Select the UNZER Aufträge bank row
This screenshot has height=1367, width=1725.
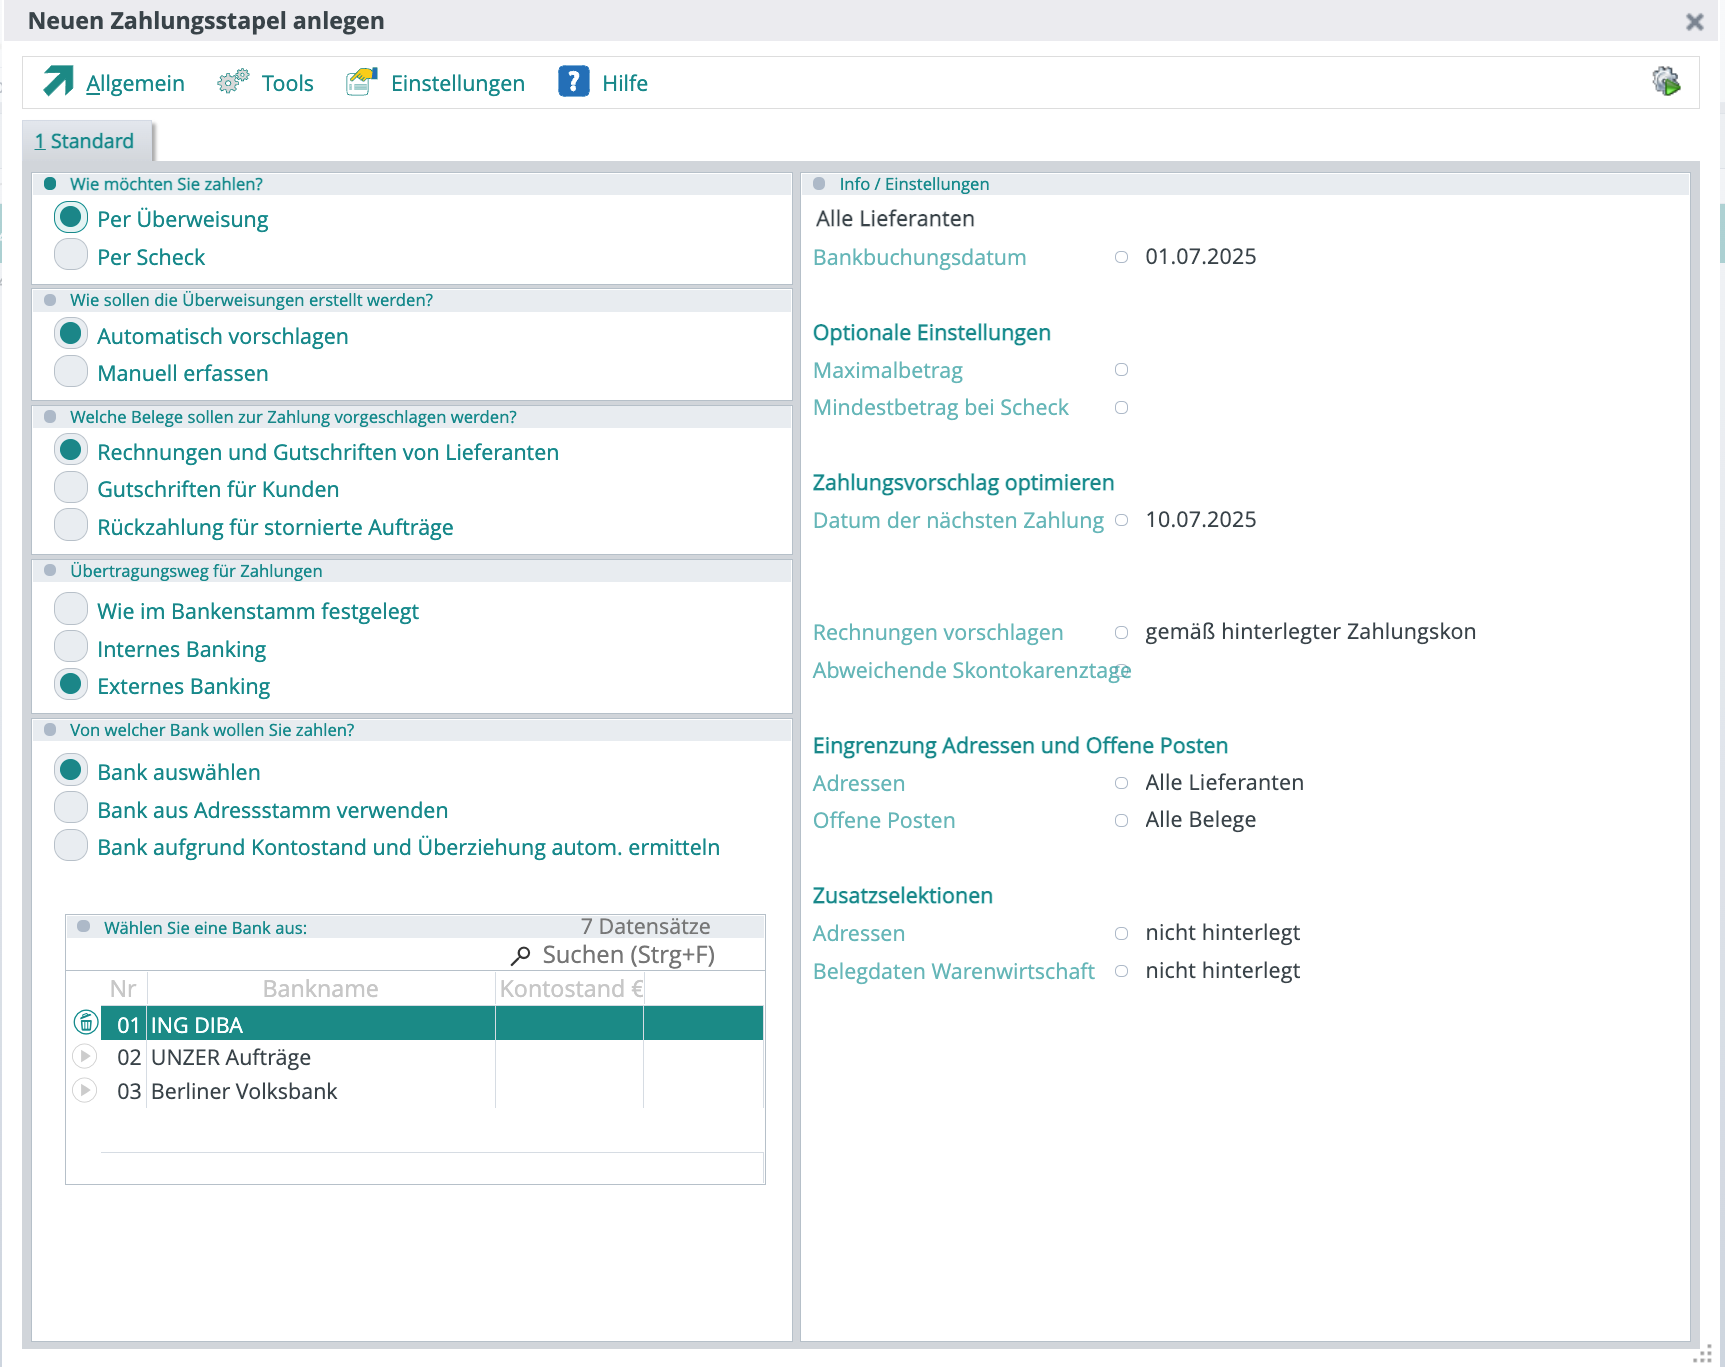point(432,1057)
